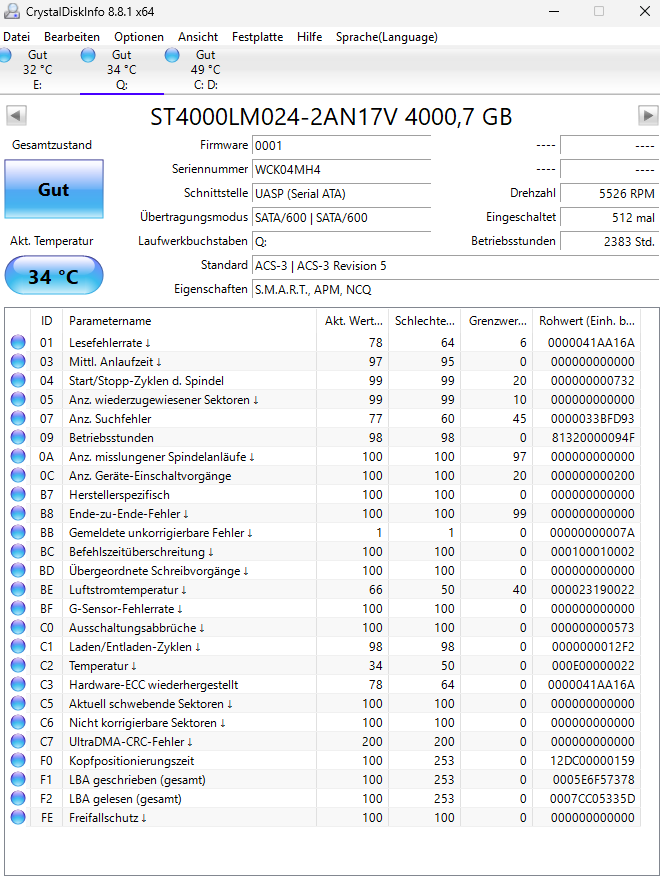Click raw value 0000041AA16A in Lesefehlerrate row
660x880 pixels.
591,342
